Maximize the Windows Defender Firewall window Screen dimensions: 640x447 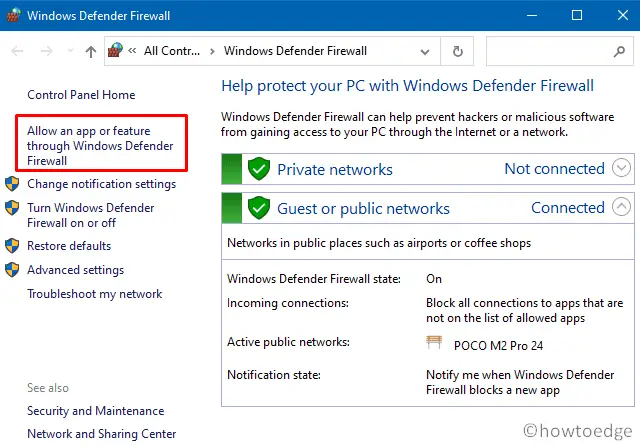click(577, 16)
